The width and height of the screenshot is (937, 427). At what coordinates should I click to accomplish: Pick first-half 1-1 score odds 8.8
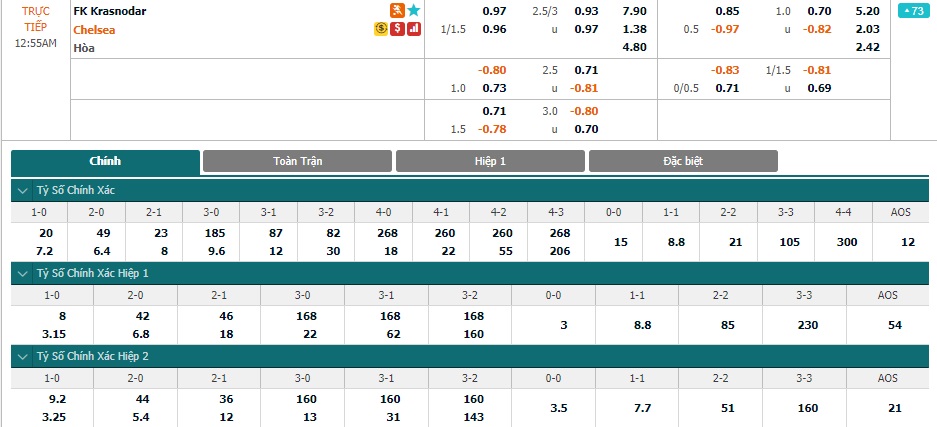637,325
